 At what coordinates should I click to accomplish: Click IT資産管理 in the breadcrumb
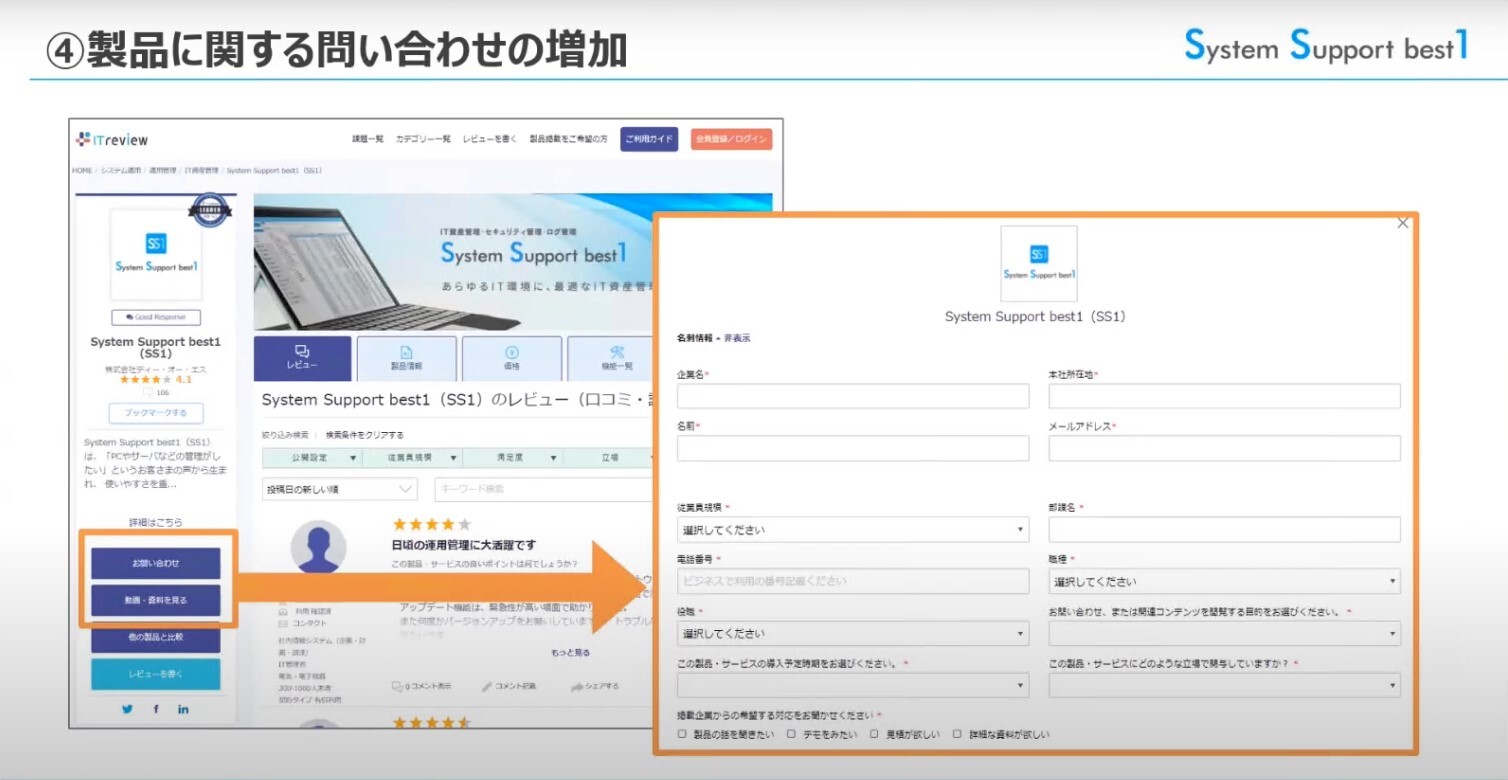point(201,171)
